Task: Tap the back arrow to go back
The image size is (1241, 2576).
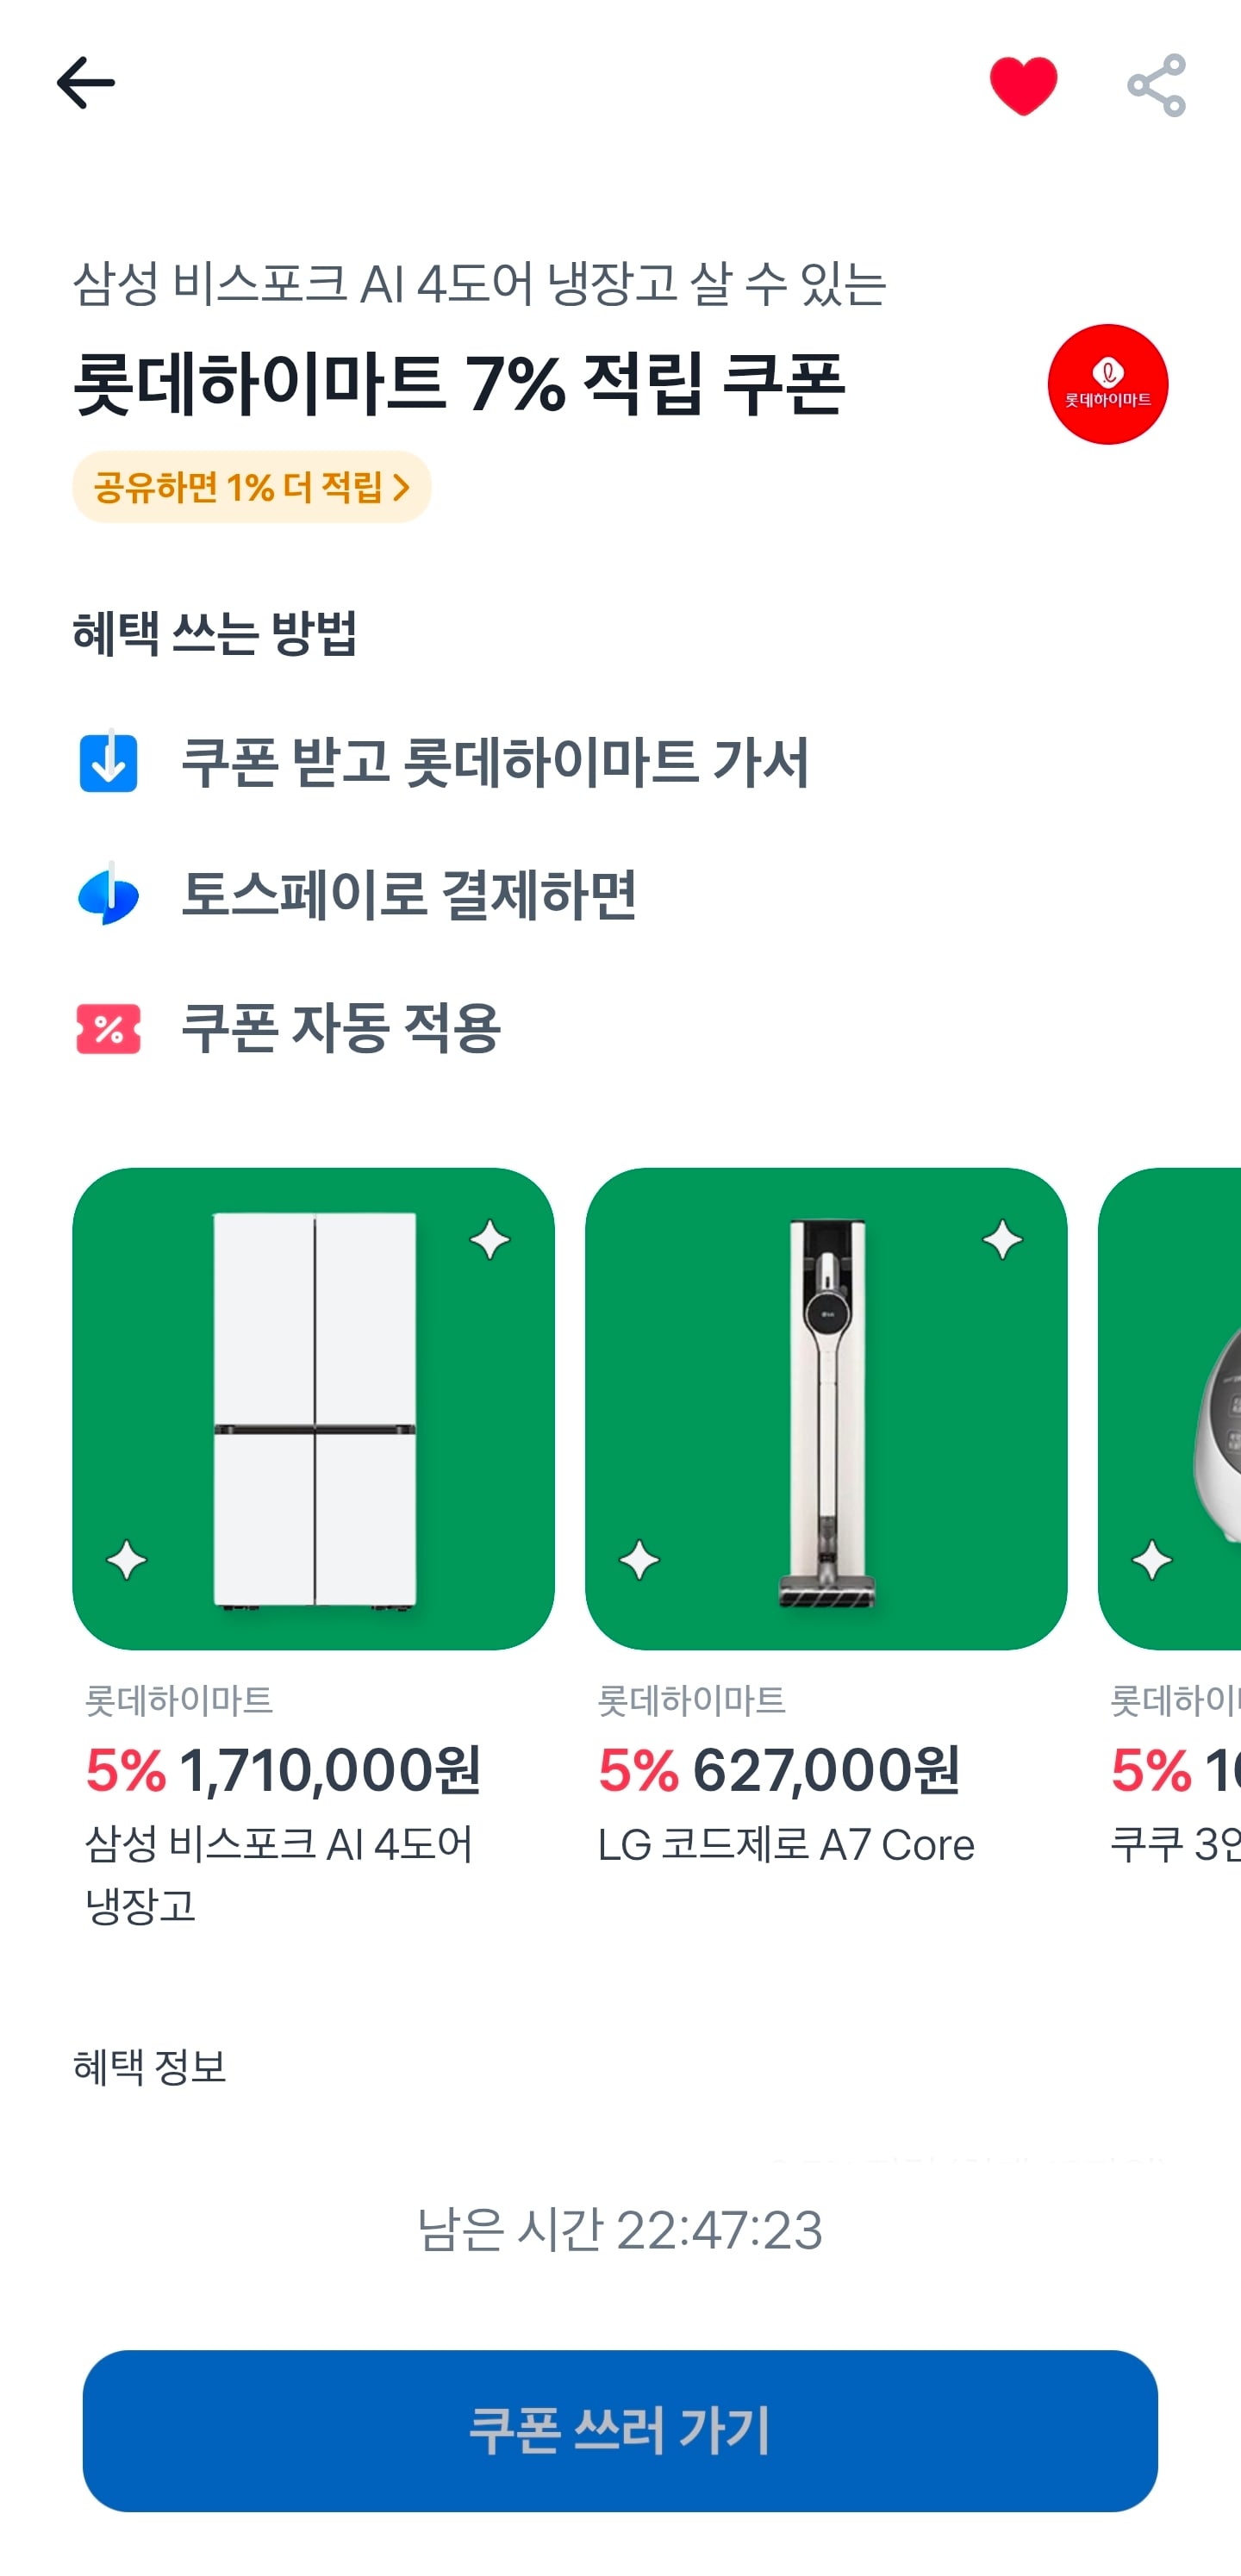Action: coord(84,84)
